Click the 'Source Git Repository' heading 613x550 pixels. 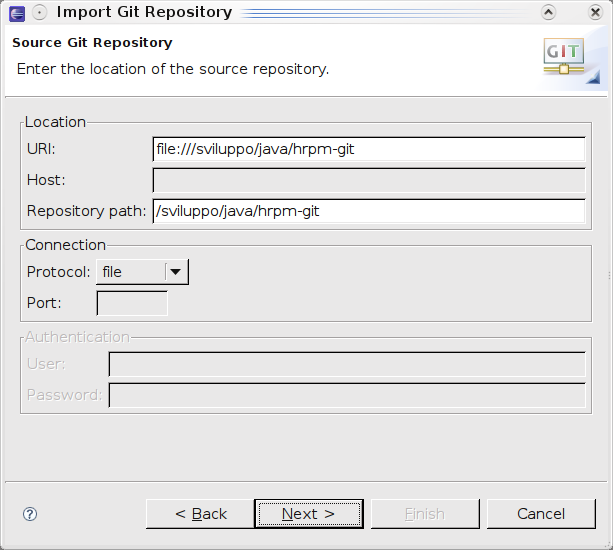[x=92, y=43]
